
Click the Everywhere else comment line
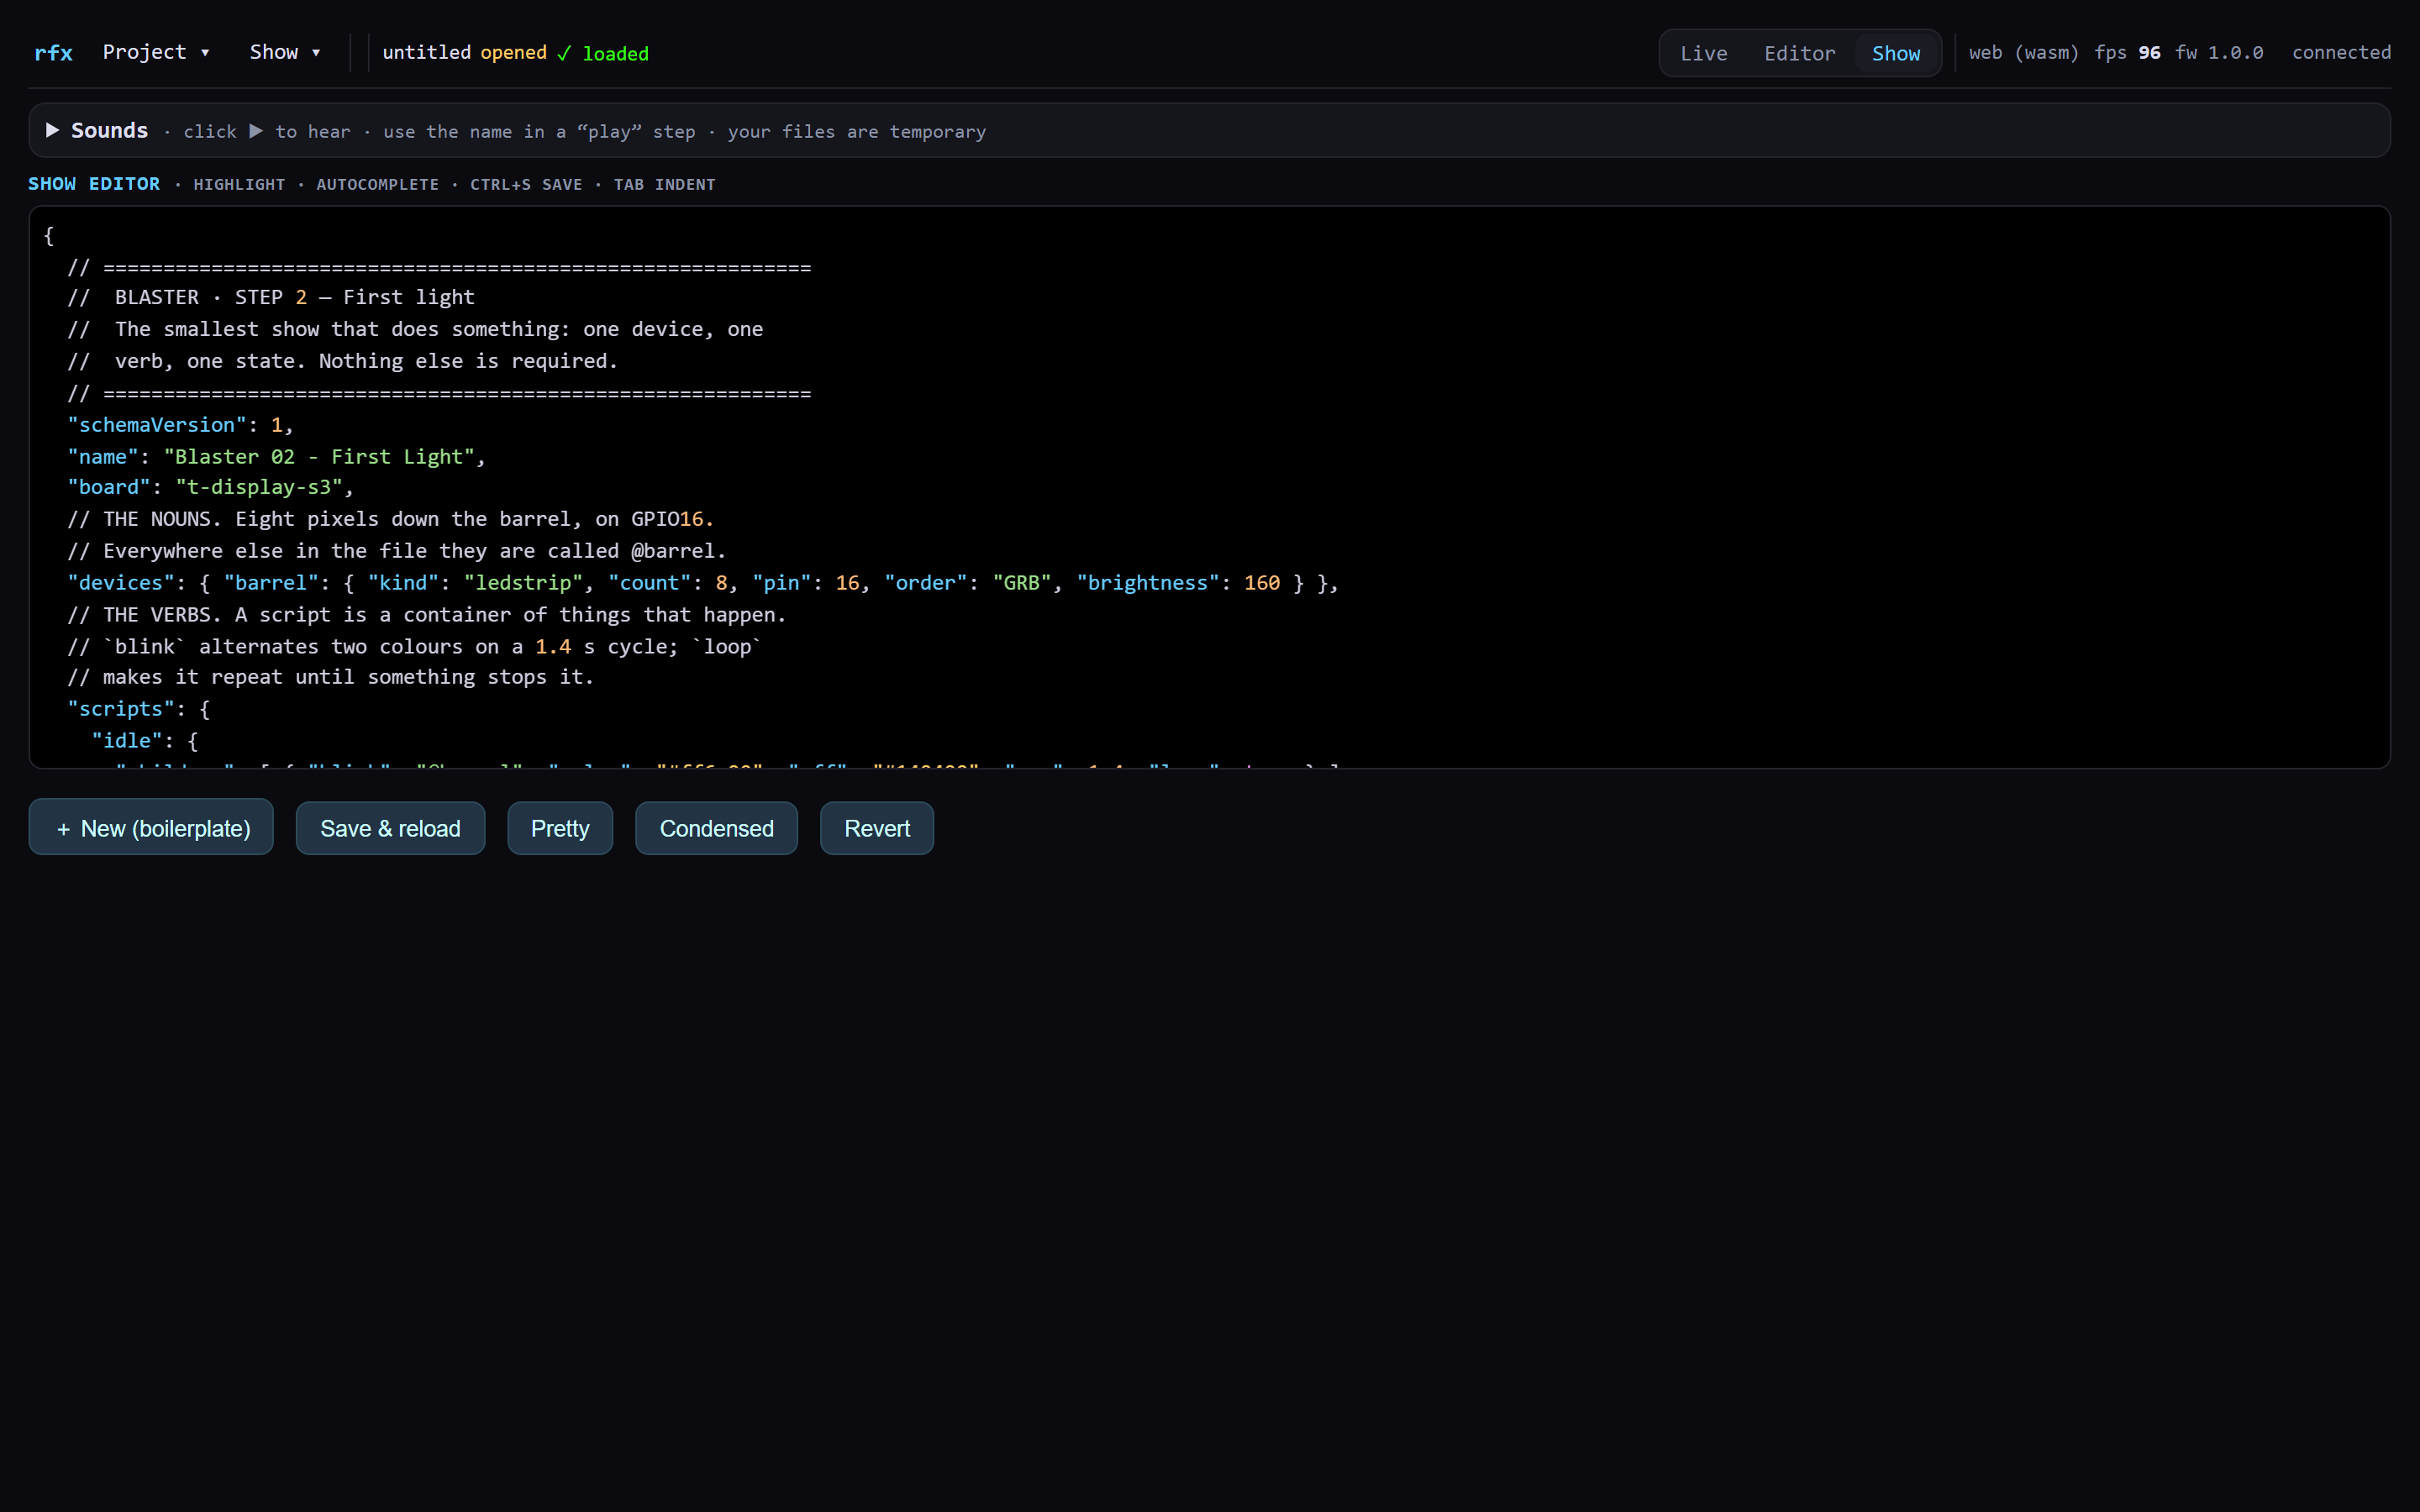(397, 551)
